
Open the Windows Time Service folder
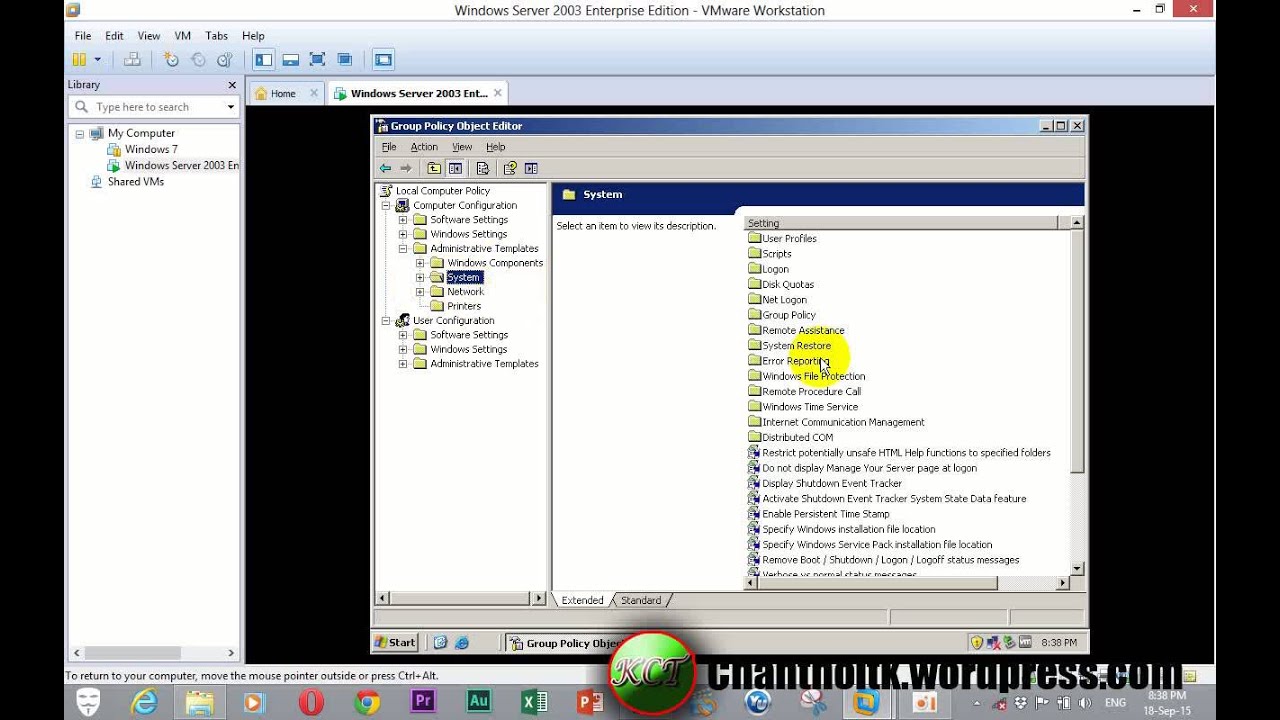810,407
